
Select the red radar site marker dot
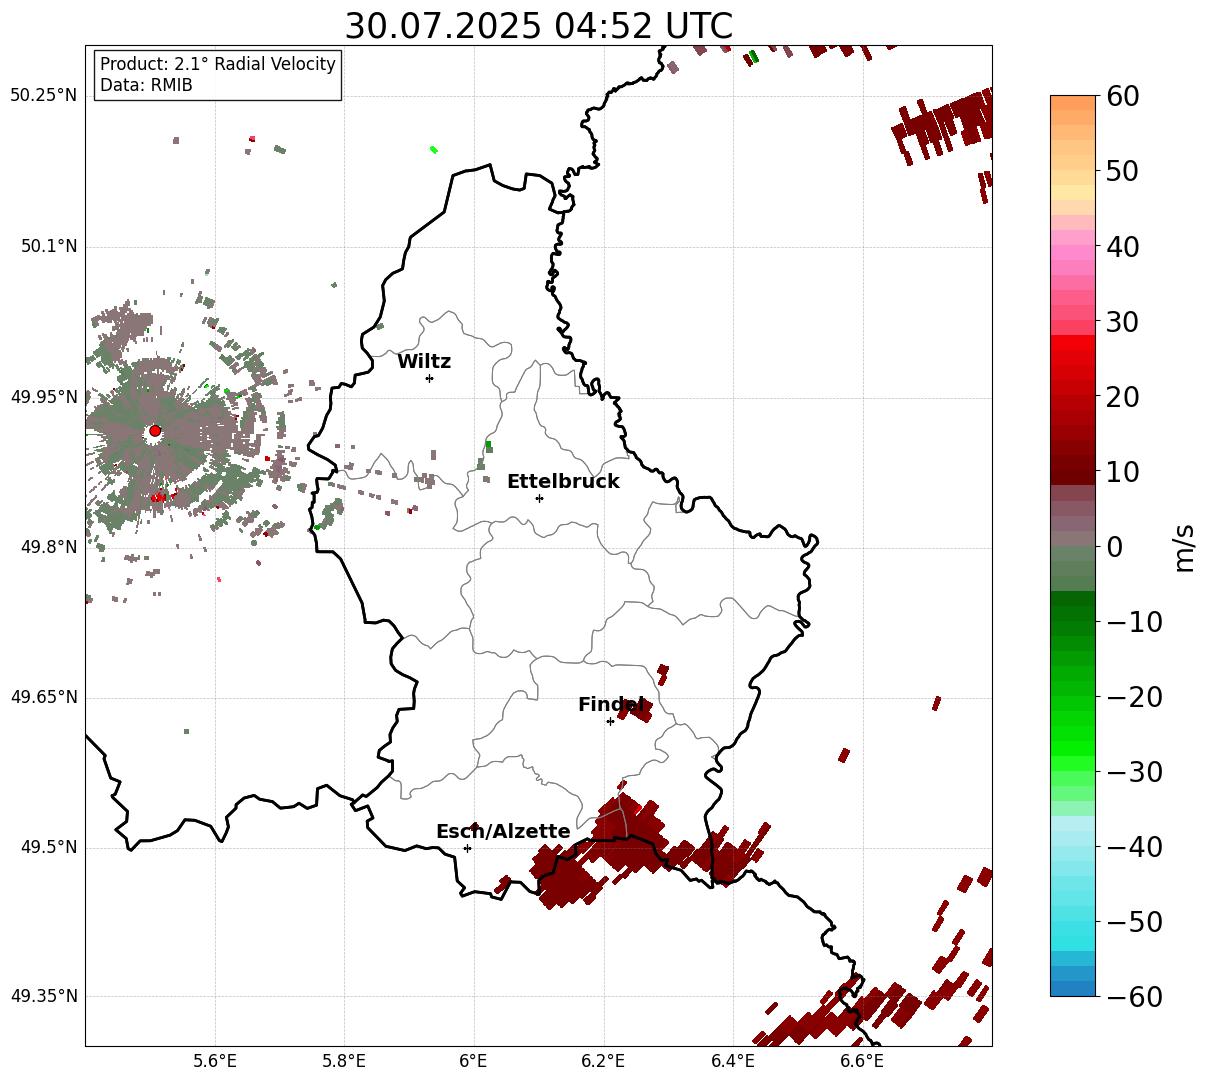pos(154,431)
